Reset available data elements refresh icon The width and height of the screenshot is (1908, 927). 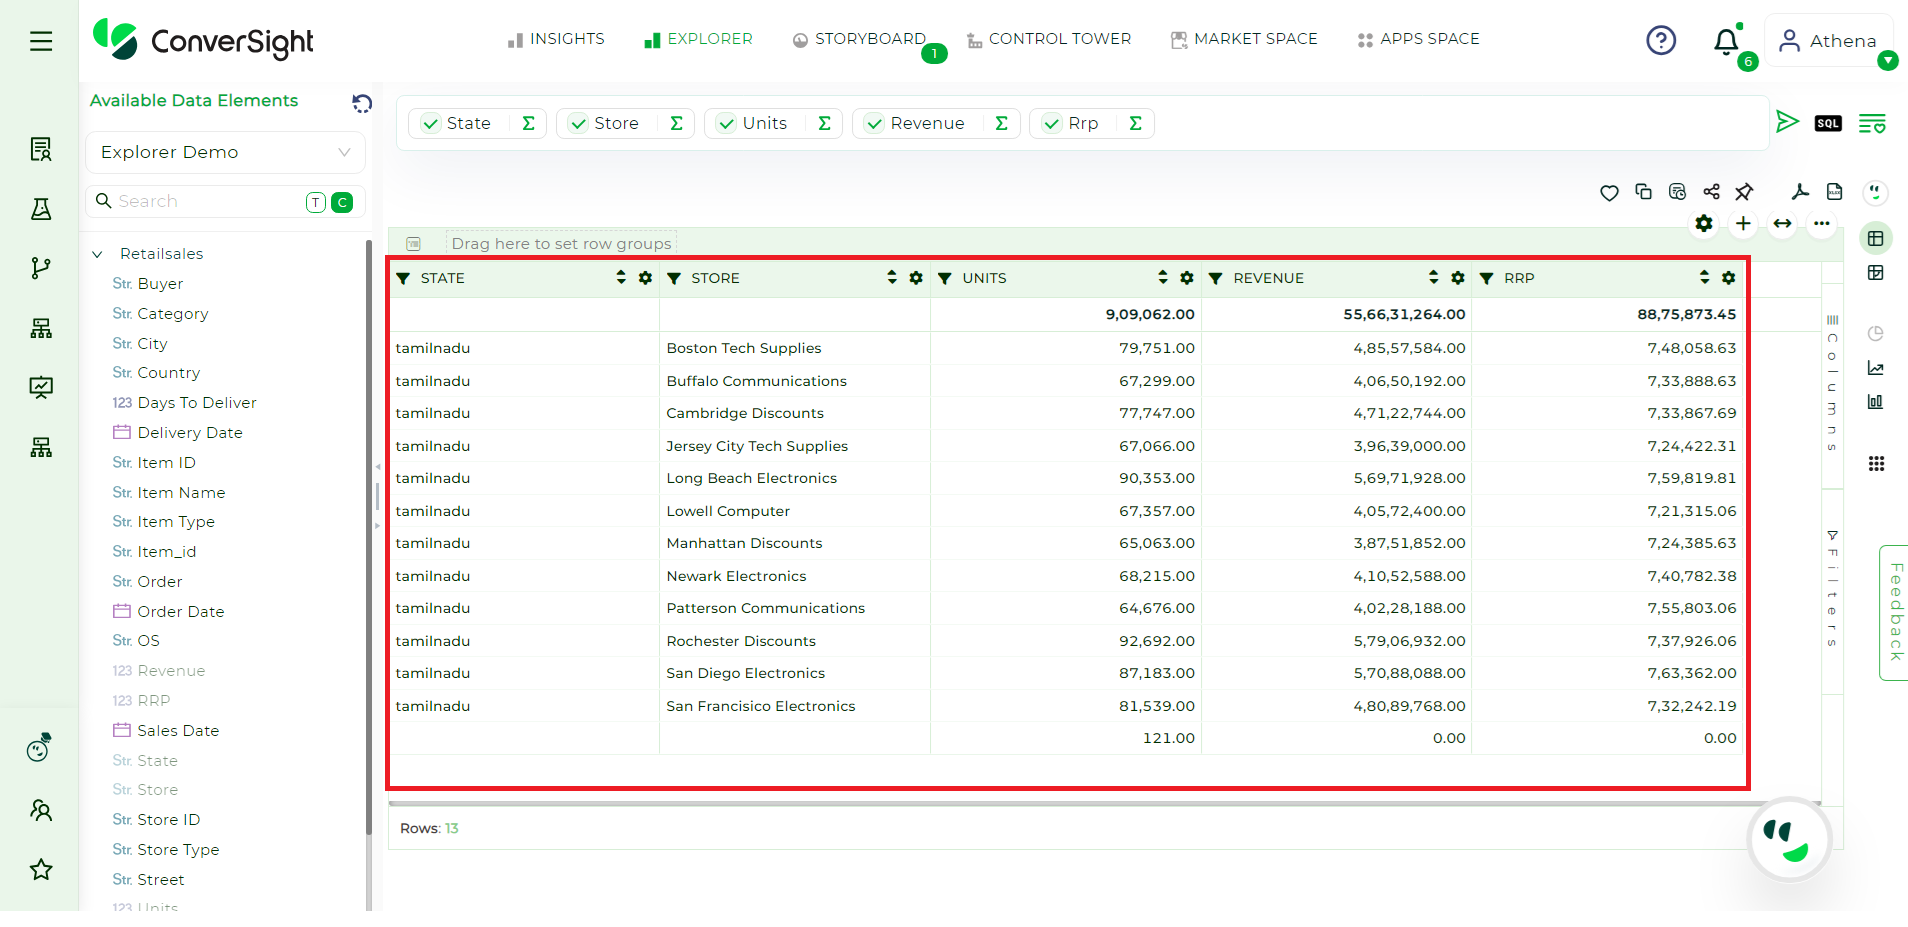pos(362,103)
